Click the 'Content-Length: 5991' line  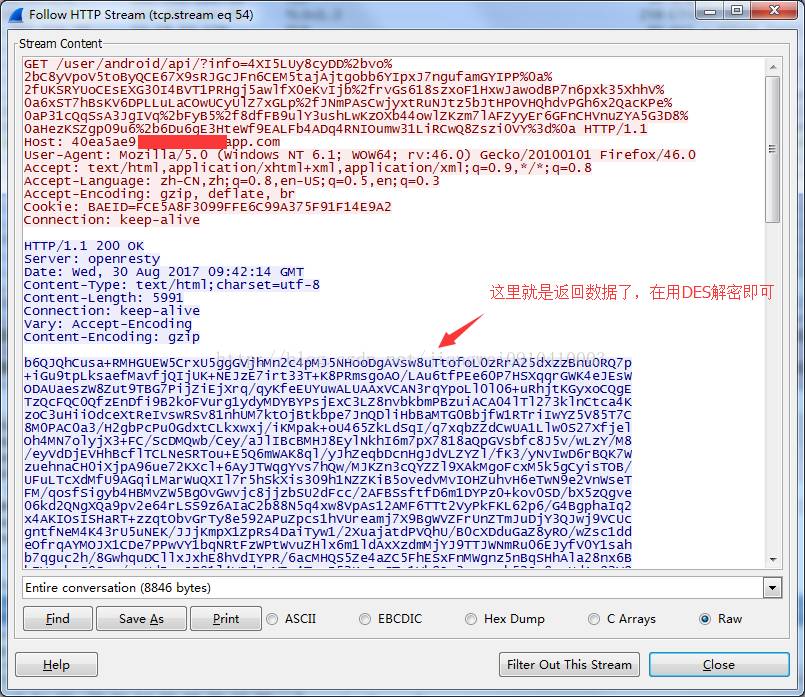coord(103,298)
